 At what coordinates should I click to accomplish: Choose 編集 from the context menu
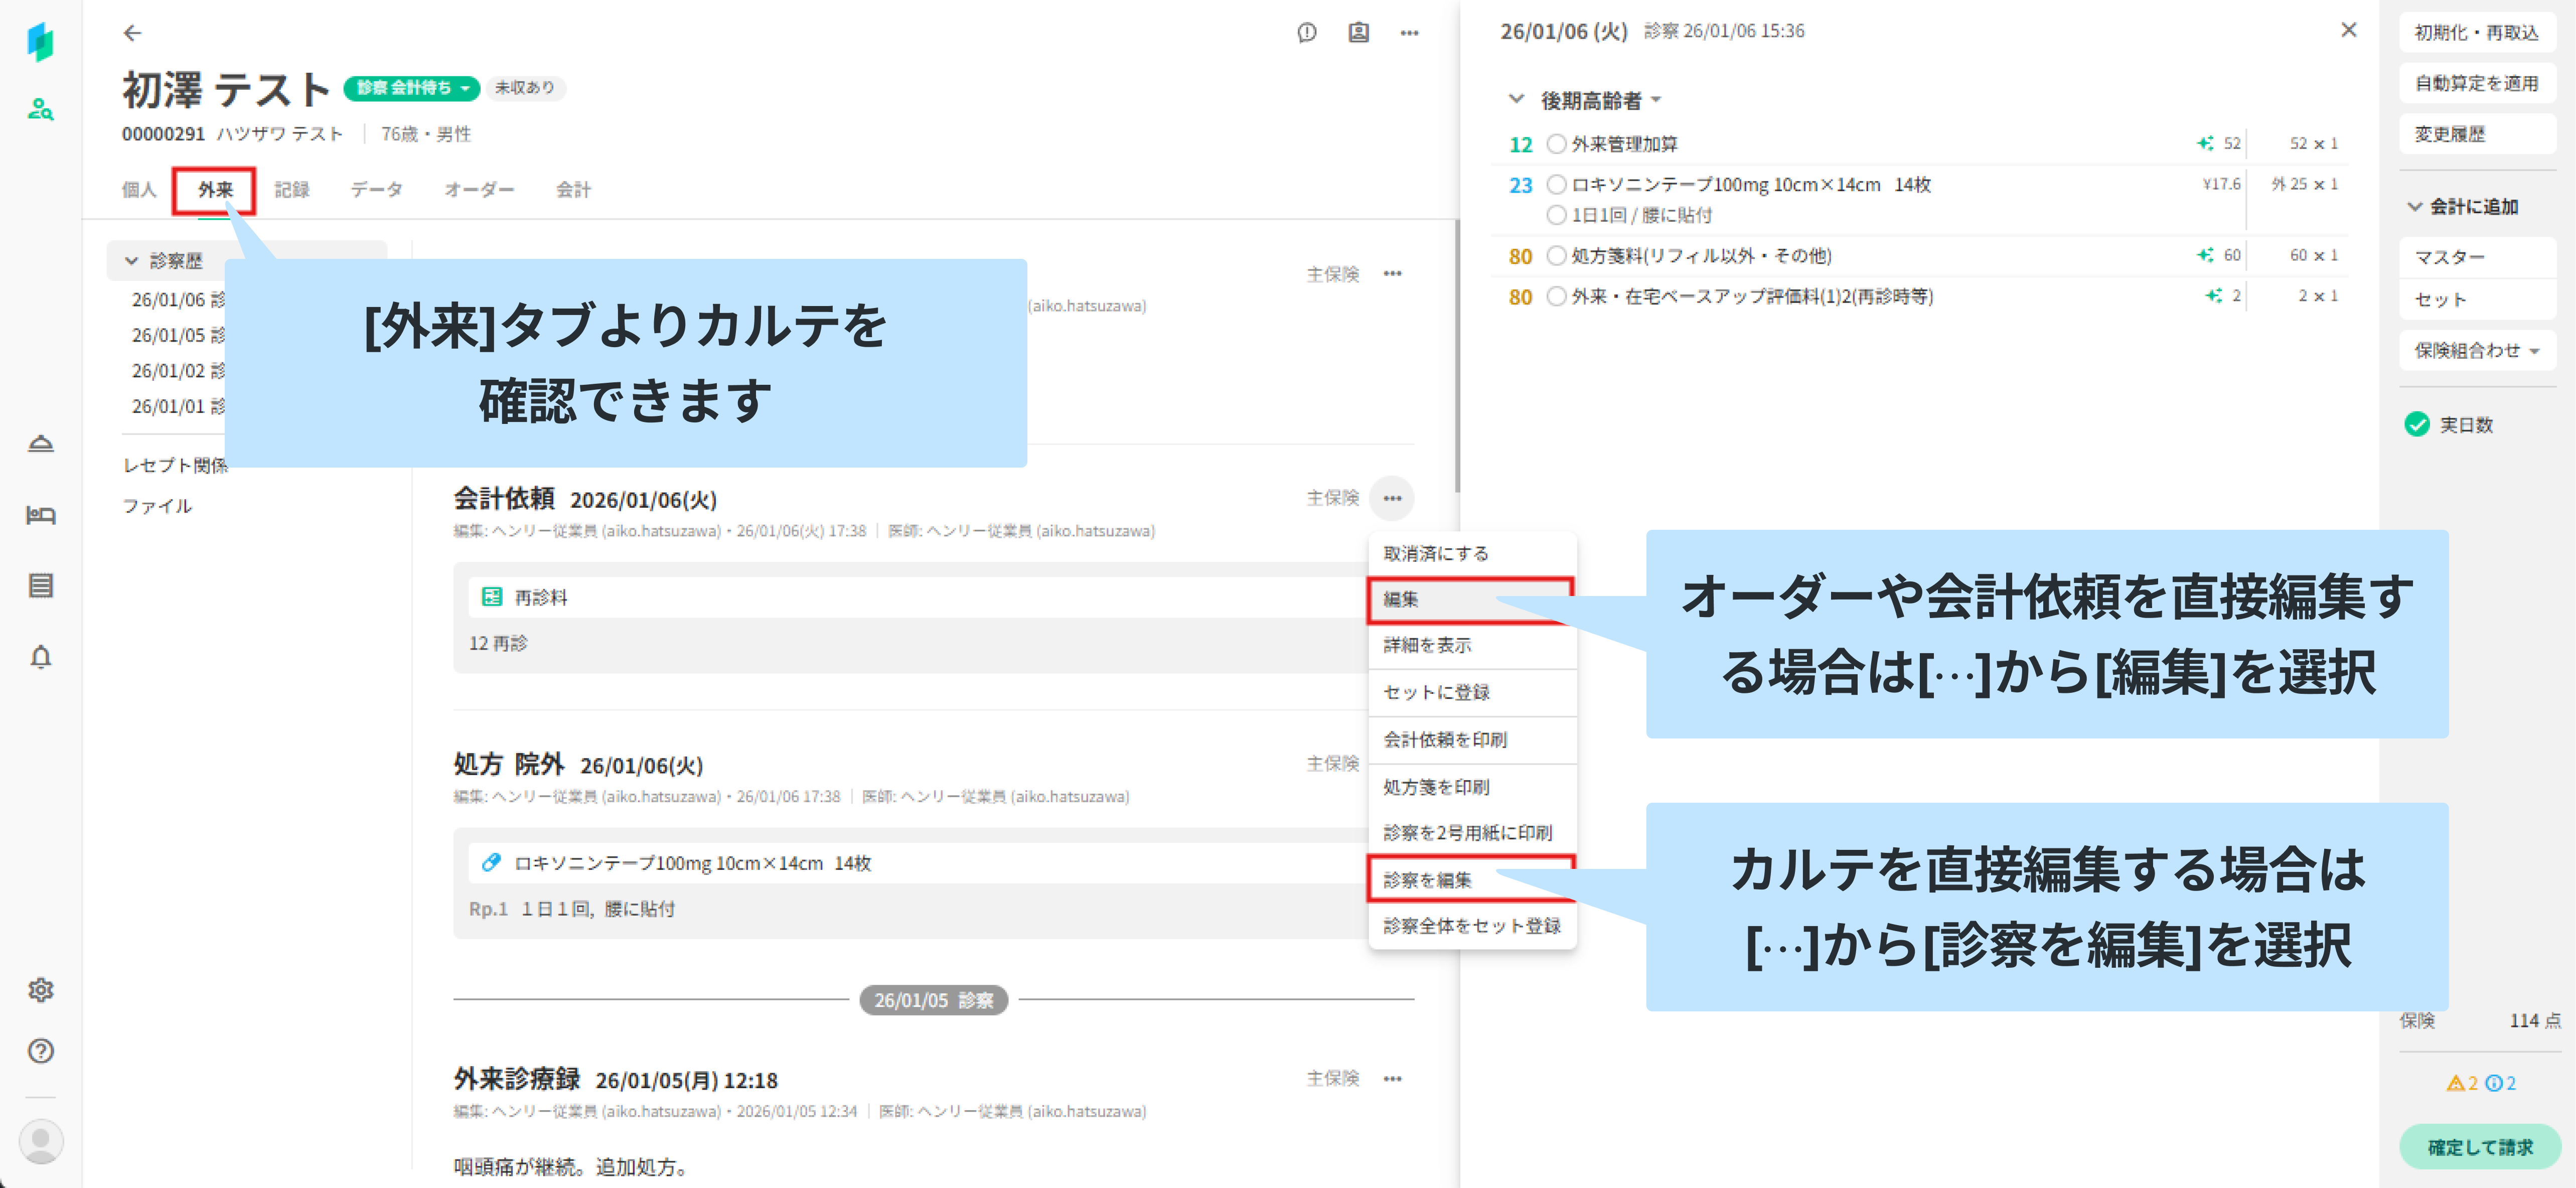pyautogui.click(x=1401, y=599)
